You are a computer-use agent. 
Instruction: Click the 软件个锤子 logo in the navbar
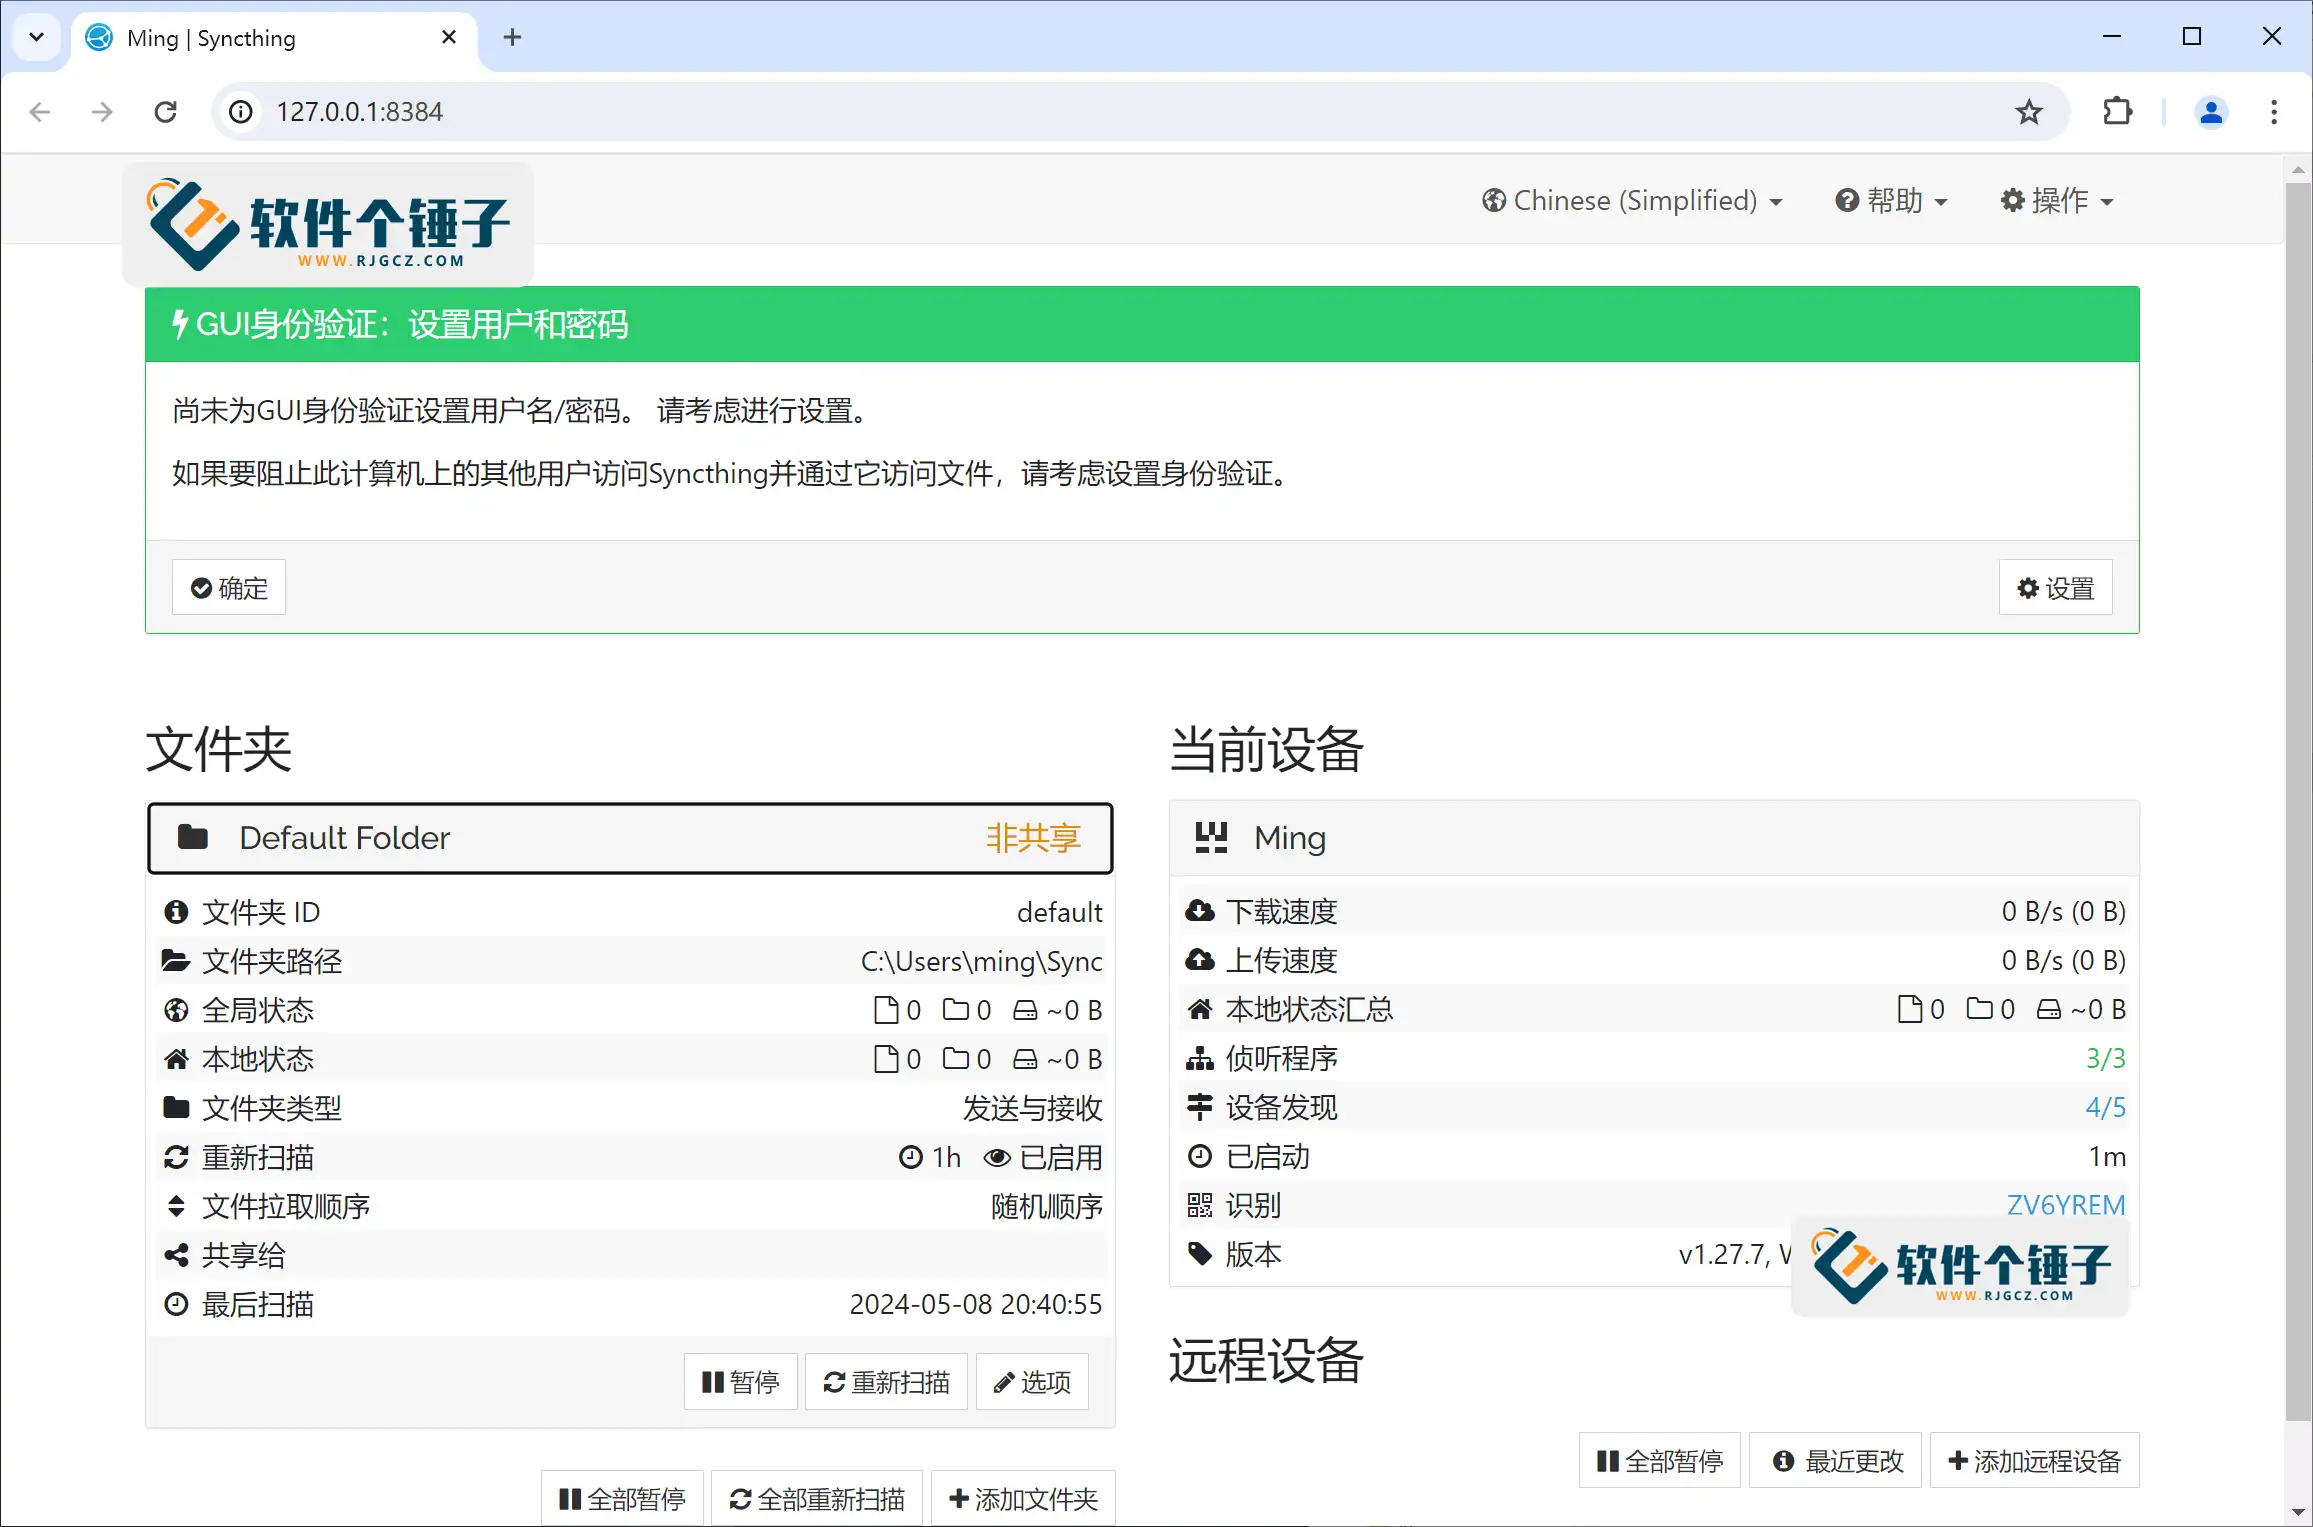(328, 224)
